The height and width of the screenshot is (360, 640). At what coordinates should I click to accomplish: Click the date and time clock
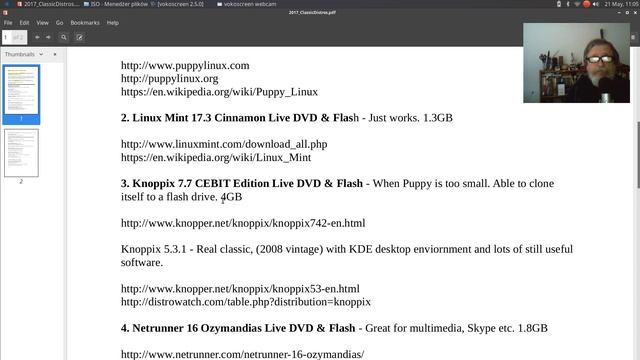622,4
